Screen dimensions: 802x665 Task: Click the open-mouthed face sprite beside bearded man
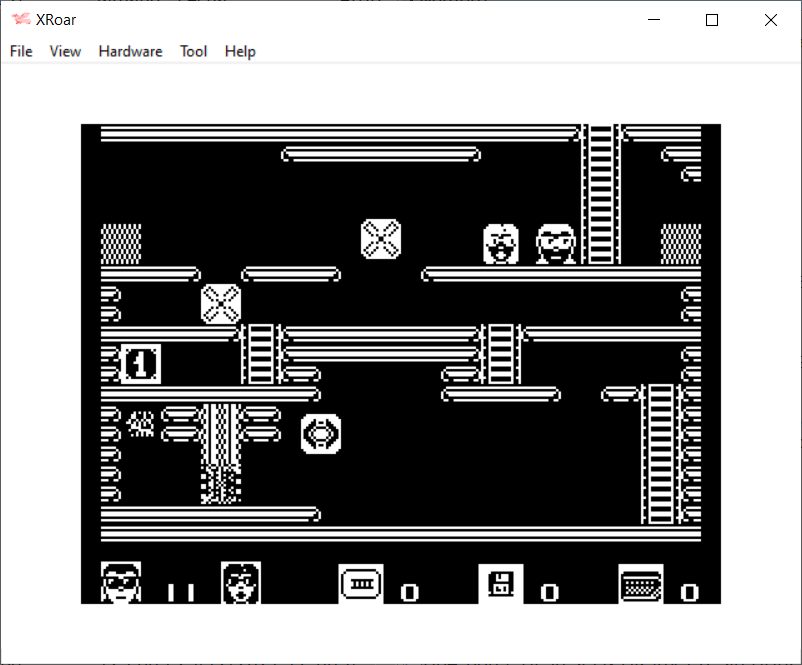500,244
